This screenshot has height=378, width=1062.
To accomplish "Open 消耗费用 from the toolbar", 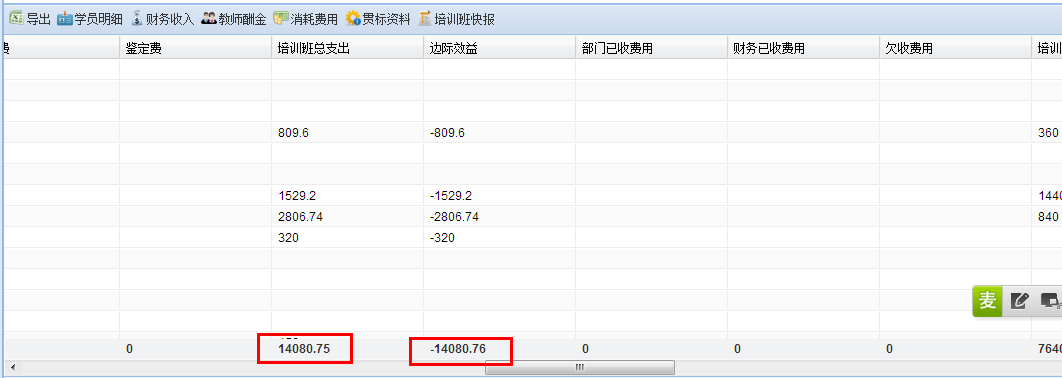I will (x=314, y=19).
